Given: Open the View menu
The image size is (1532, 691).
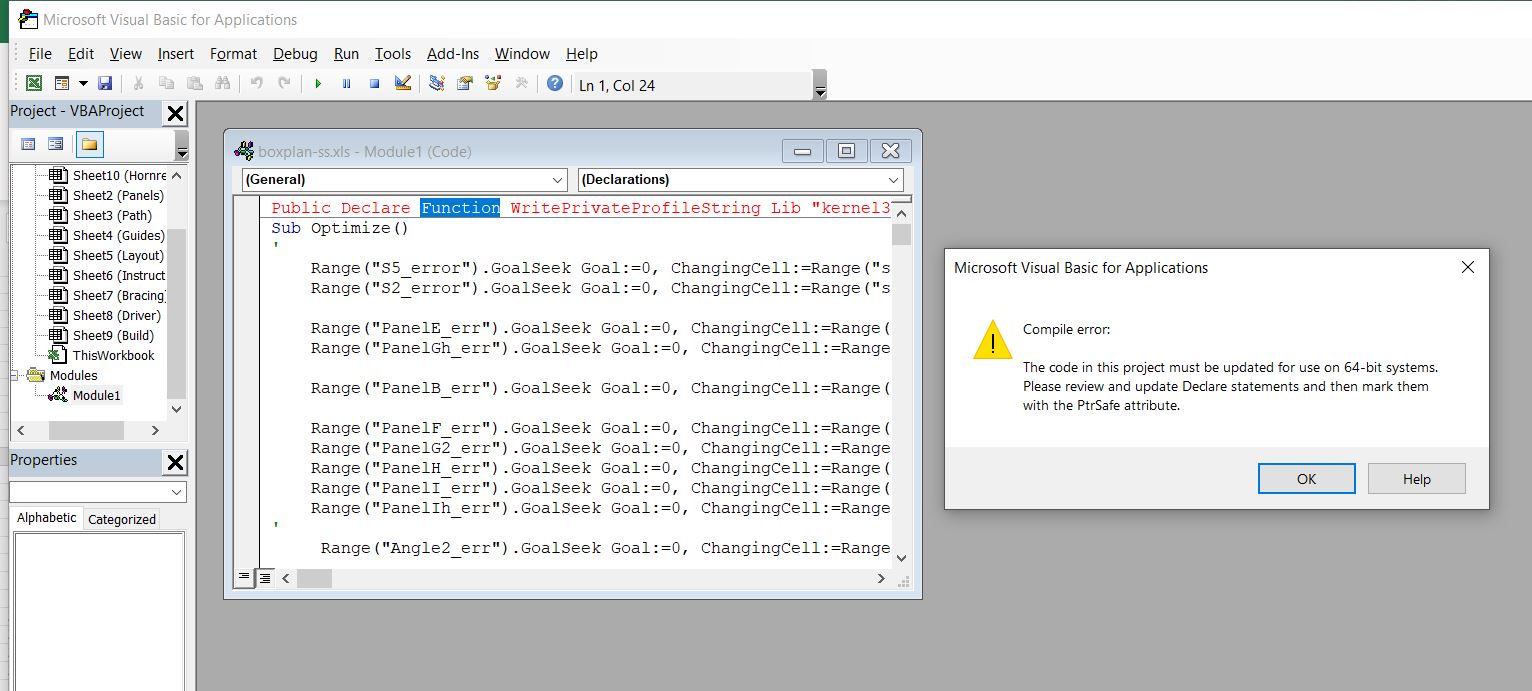Looking at the screenshot, I should coord(126,54).
